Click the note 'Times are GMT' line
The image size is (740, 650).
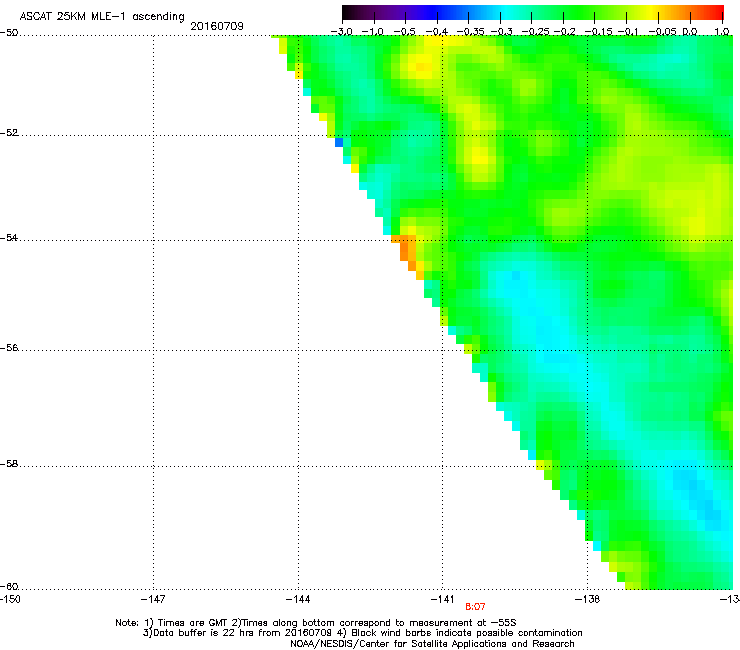pos(316,623)
